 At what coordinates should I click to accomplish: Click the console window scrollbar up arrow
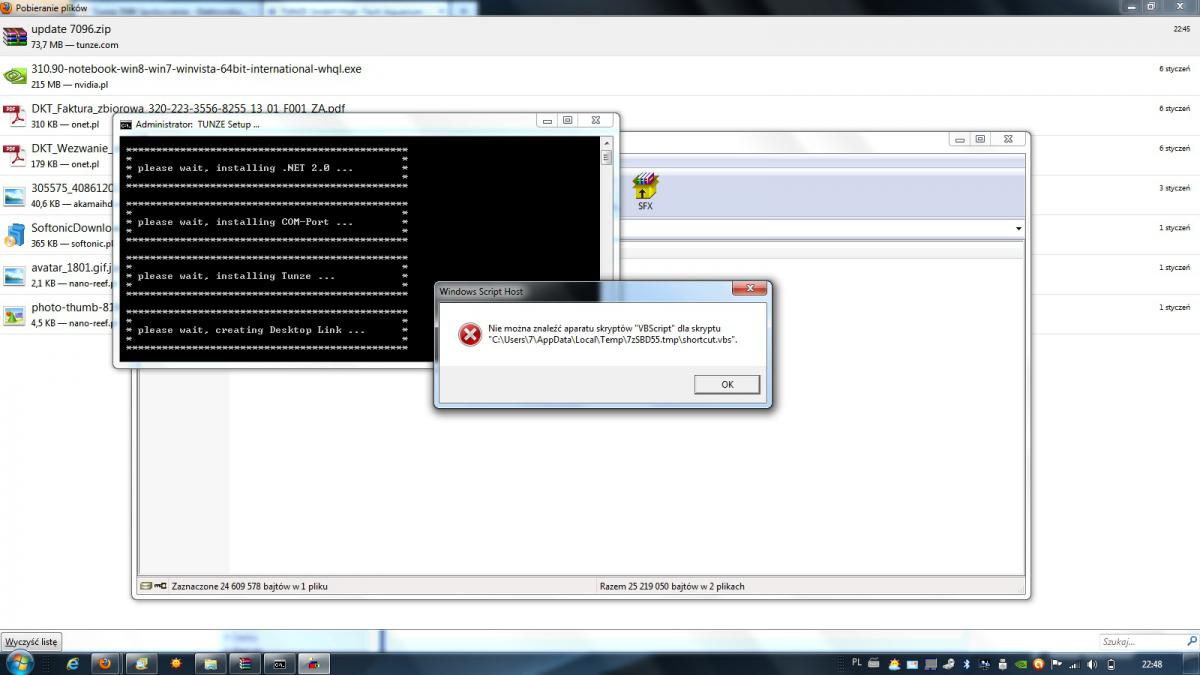[606, 143]
